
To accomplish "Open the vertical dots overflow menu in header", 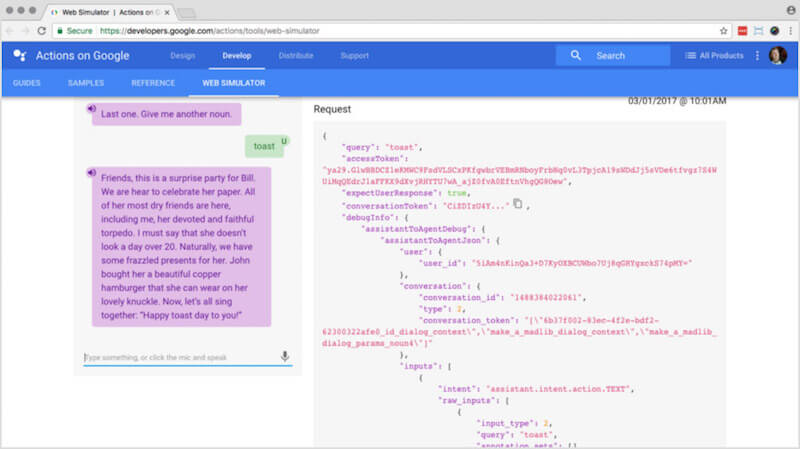I will 757,55.
